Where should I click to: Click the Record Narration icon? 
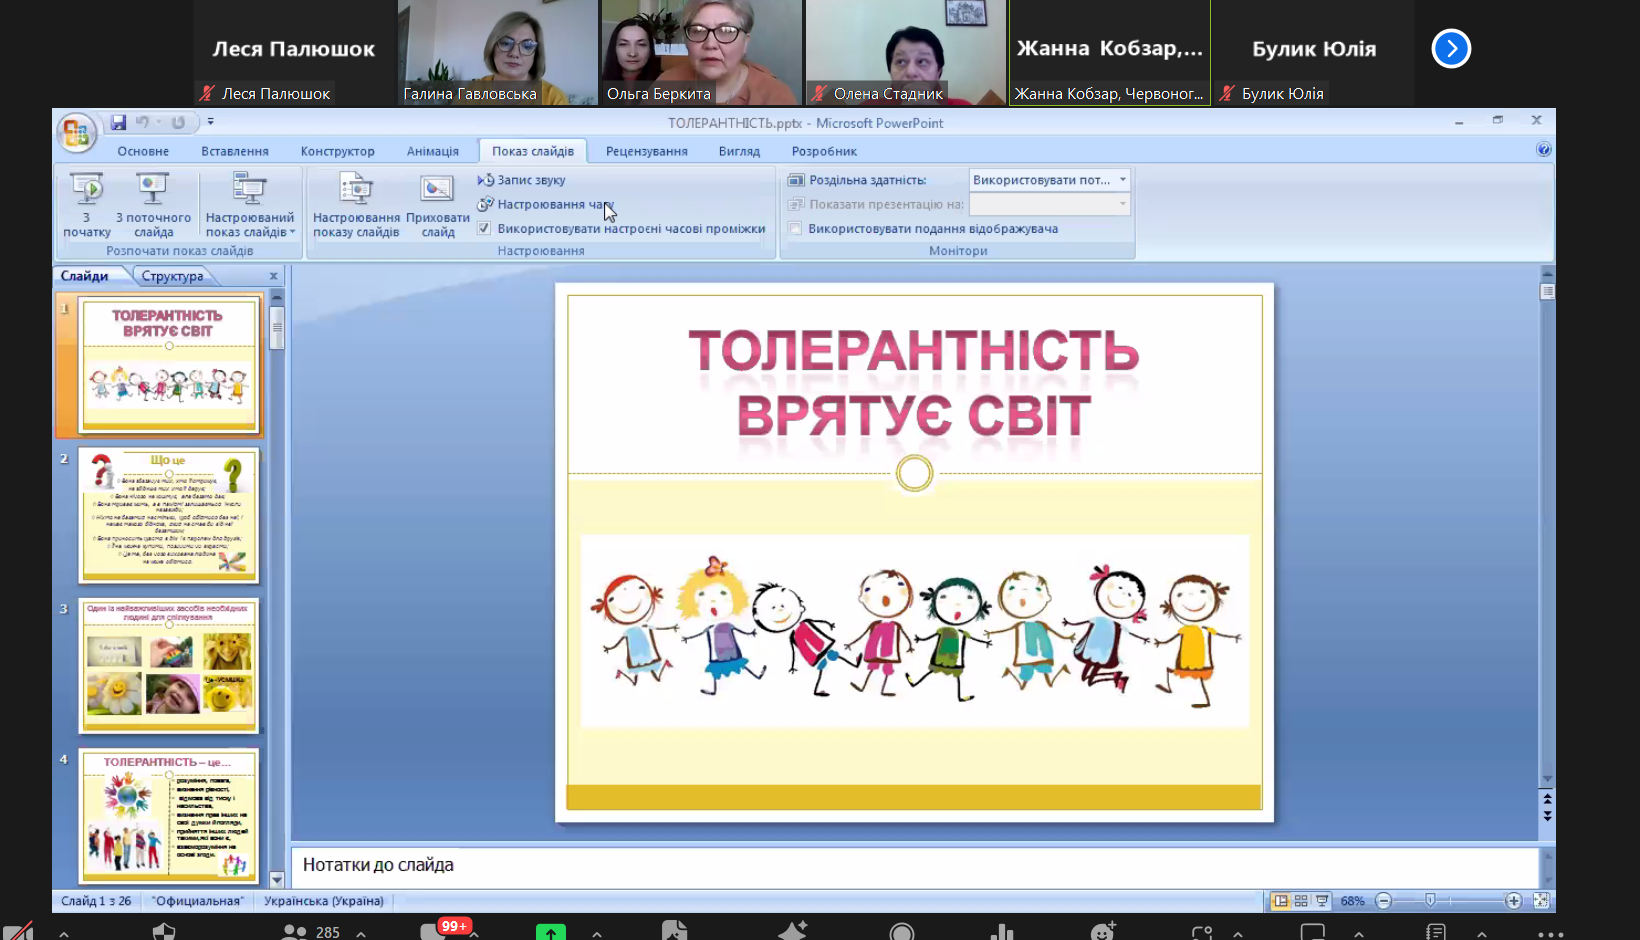coord(486,180)
